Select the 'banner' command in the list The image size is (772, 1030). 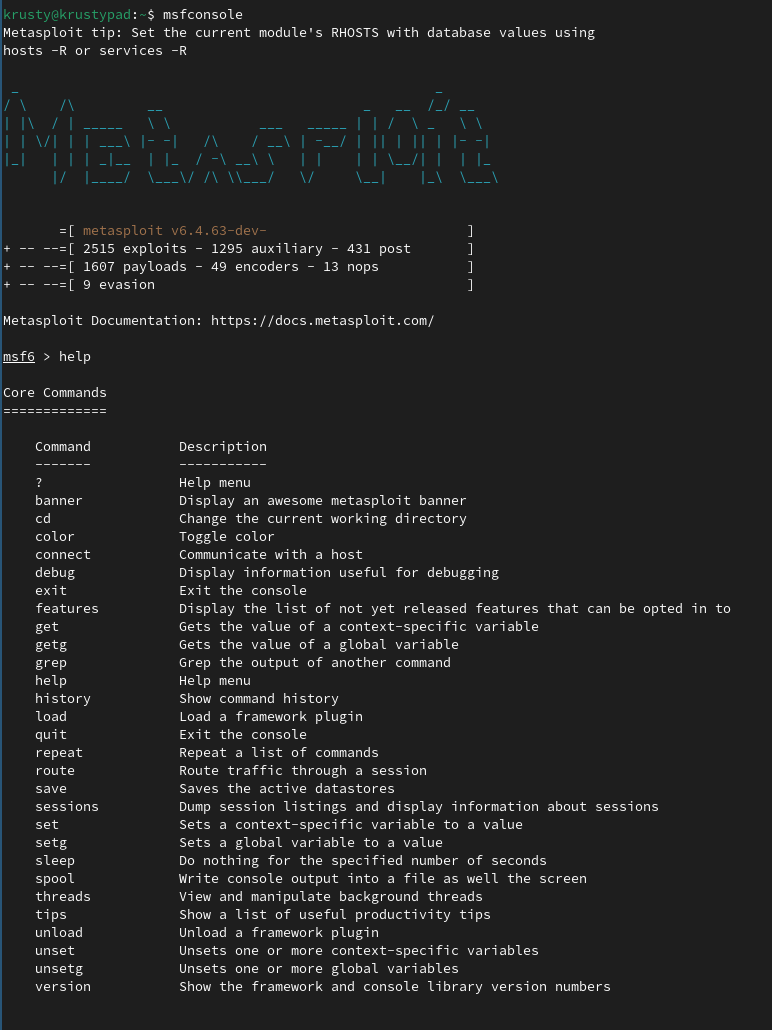point(59,501)
